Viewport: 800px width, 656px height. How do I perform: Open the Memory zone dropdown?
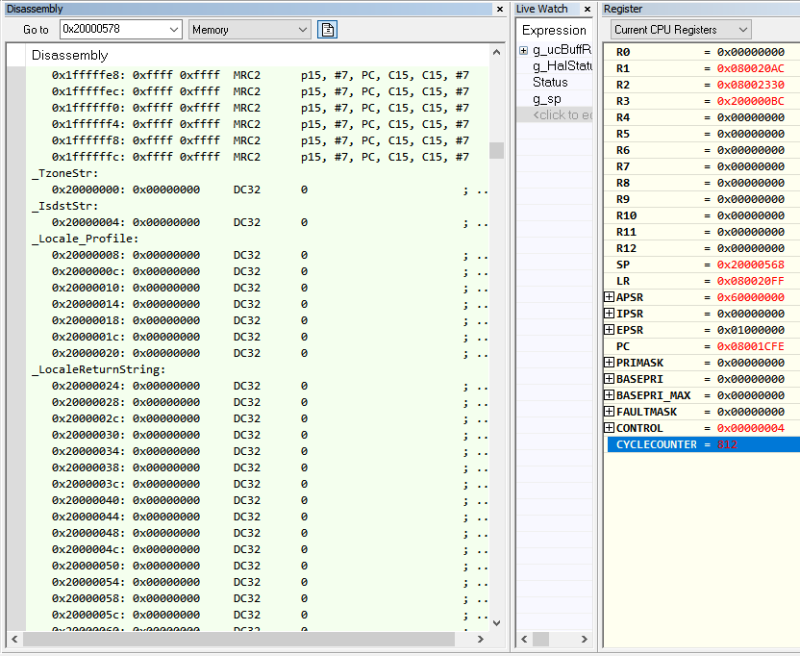303,30
